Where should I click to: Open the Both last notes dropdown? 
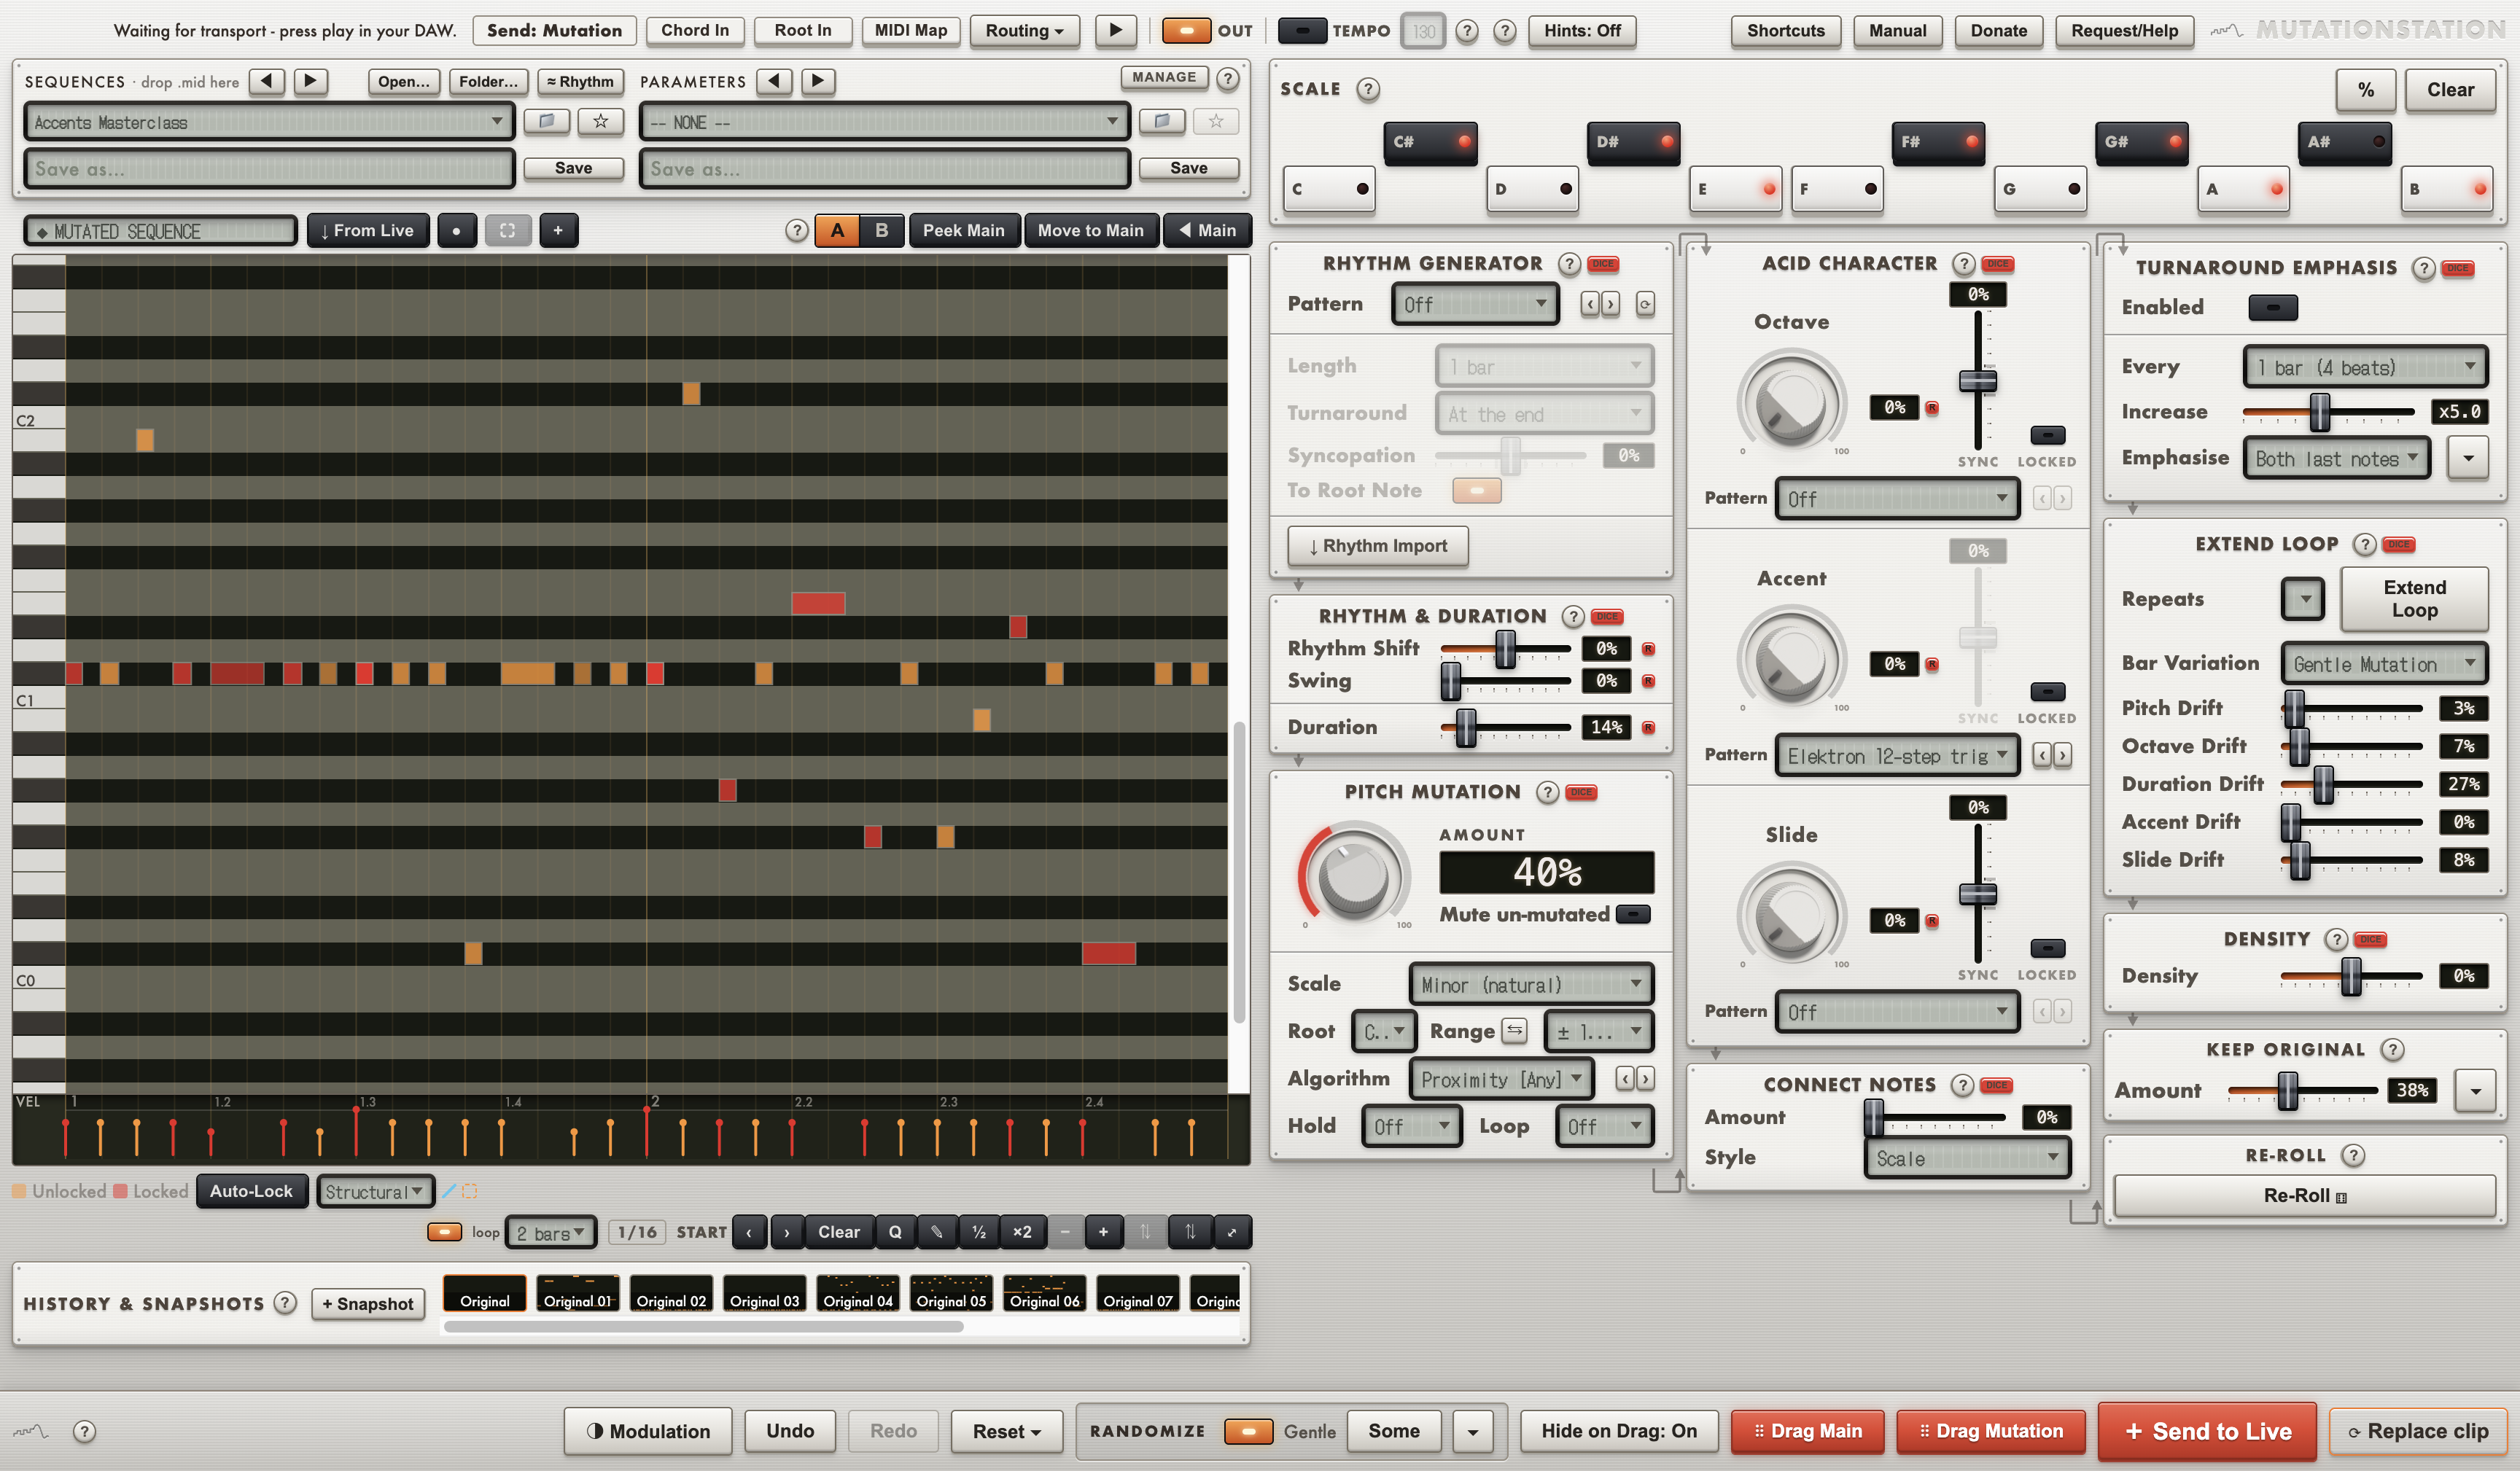point(2336,458)
